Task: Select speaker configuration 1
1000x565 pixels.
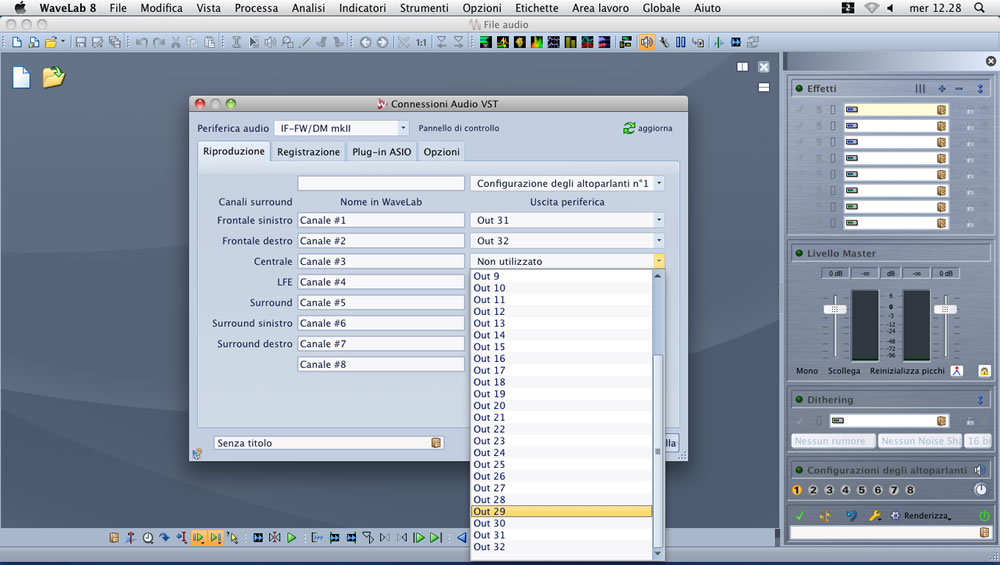Action: (x=797, y=490)
